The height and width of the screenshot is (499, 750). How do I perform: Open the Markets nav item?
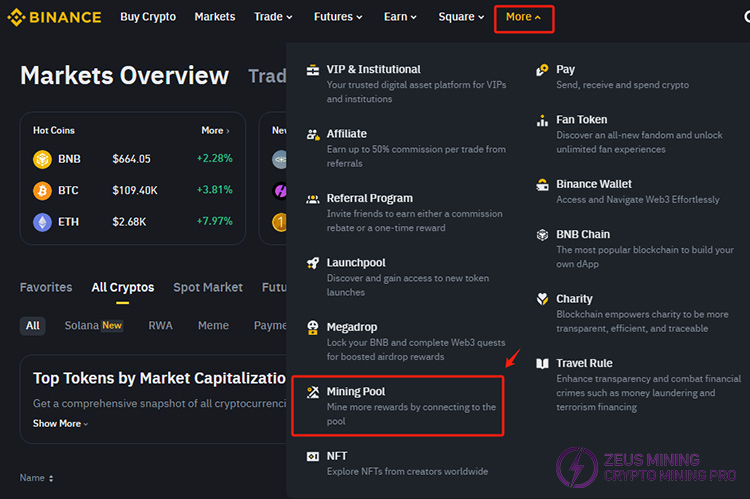[x=215, y=17]
